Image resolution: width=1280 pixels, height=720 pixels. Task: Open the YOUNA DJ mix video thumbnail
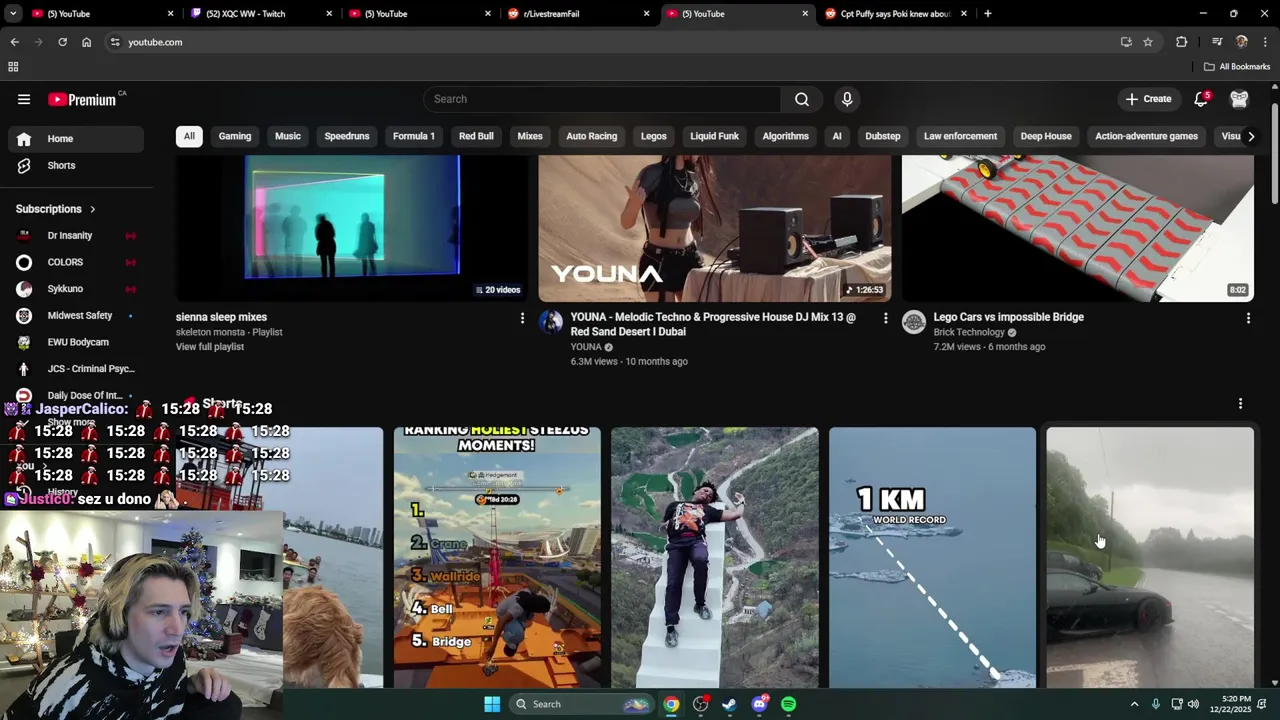[x=714, y=228]
